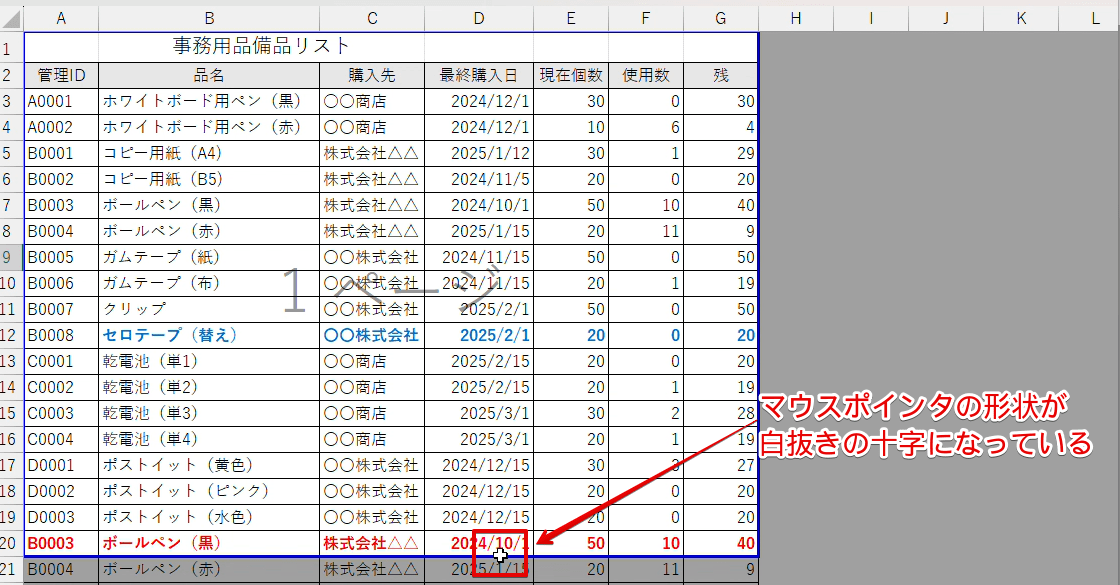1120x585 pixels.
Task: Select the 購入先 header cell
Action: [x=371, y=73]
